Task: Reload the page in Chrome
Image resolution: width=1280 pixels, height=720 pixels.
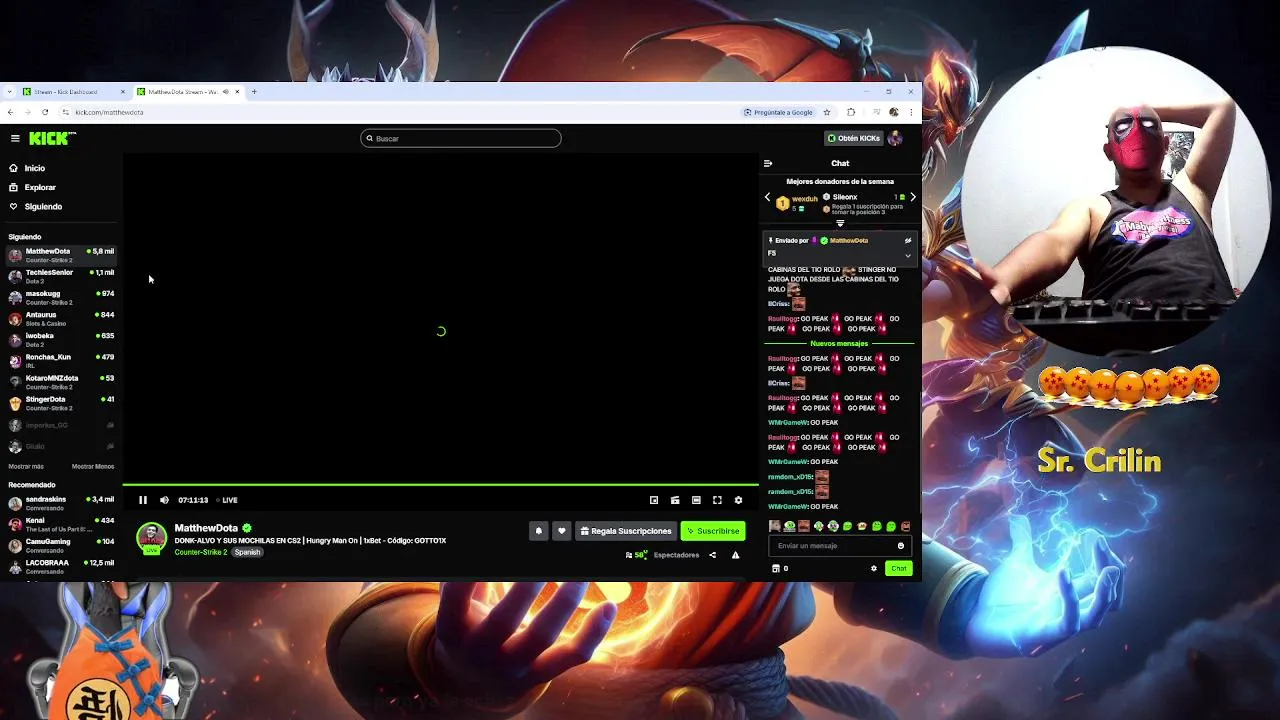Action: [x=45, y=112]
